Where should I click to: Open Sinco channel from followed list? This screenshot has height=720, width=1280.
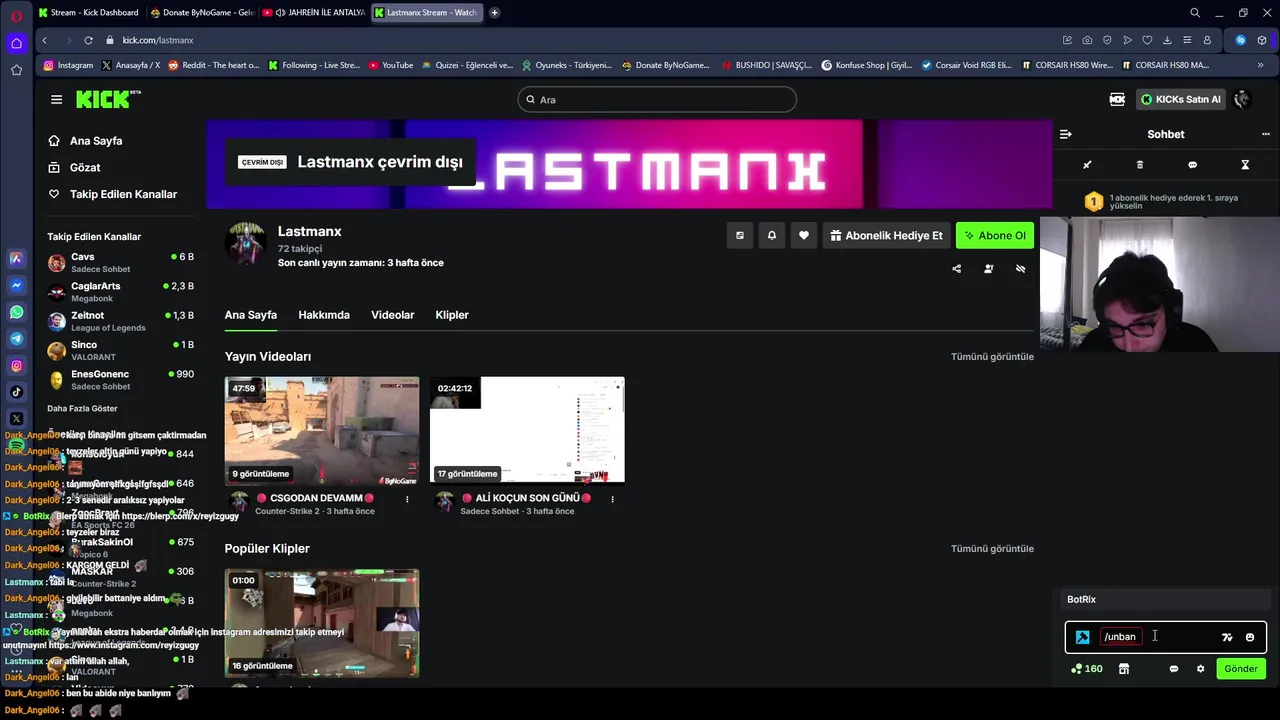click(120, 350)
